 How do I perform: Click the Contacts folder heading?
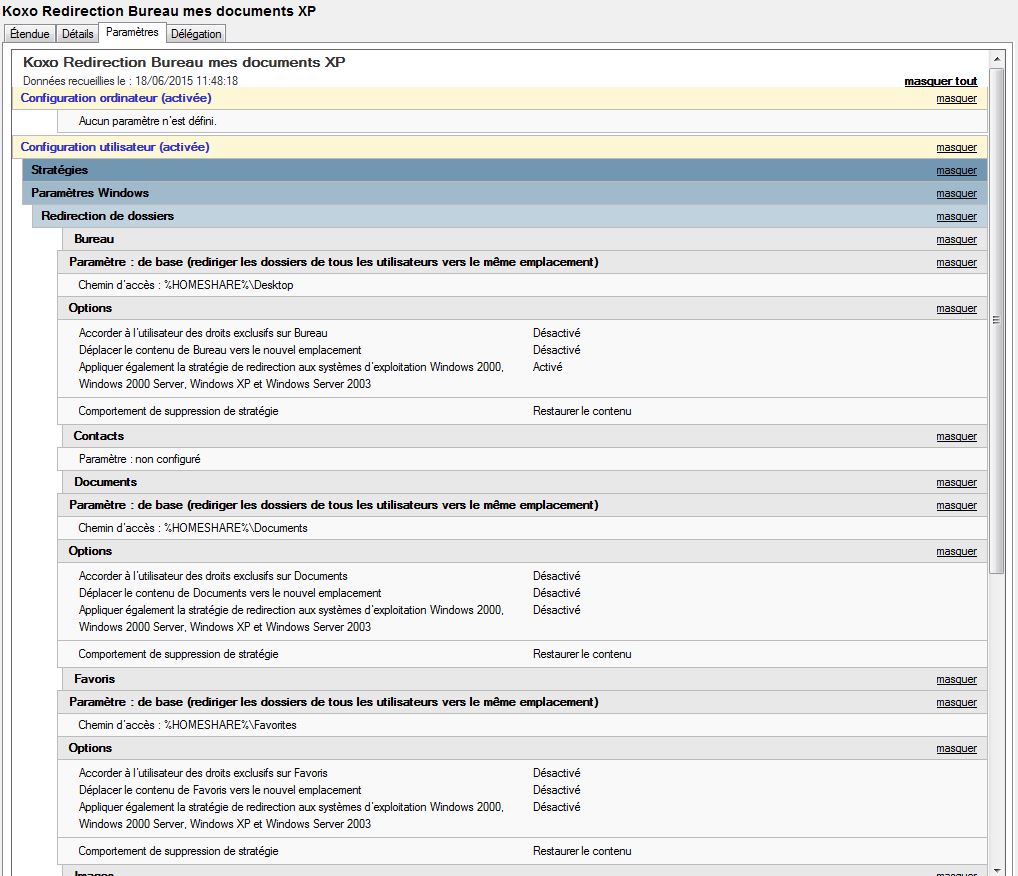coord(99,436)
